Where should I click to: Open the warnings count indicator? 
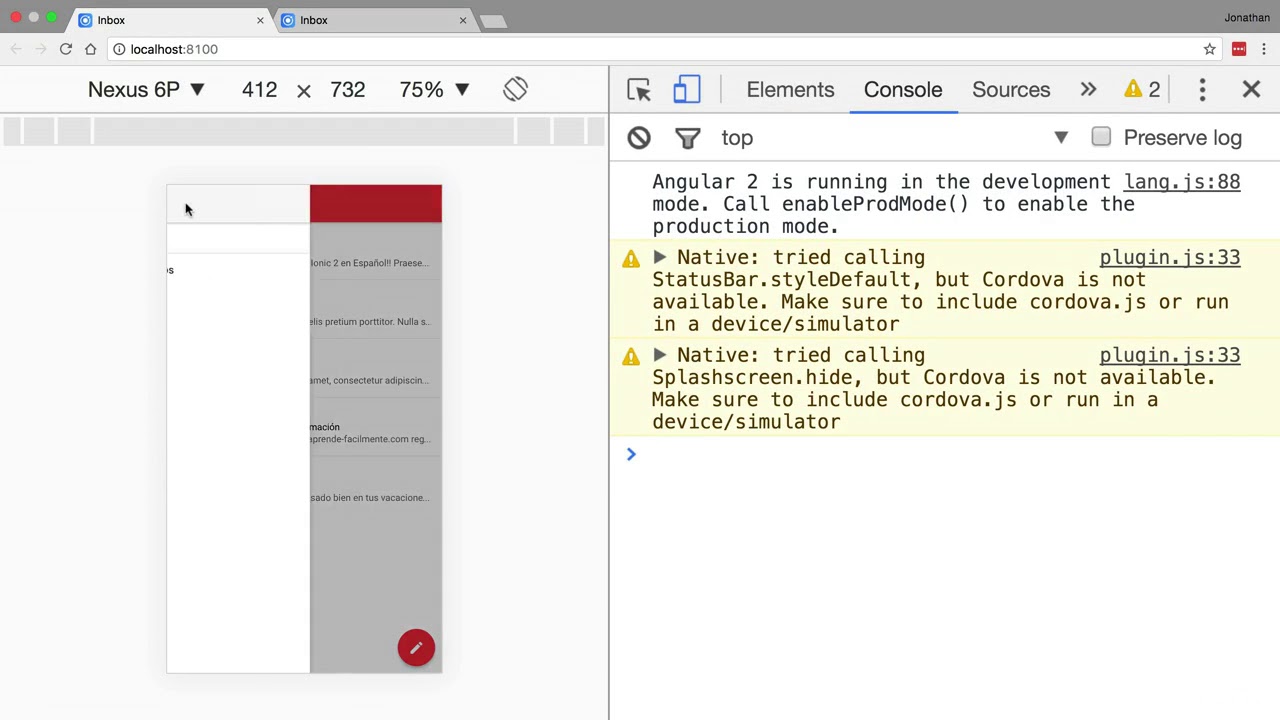pyautogui.click(x=1142, y=89)
